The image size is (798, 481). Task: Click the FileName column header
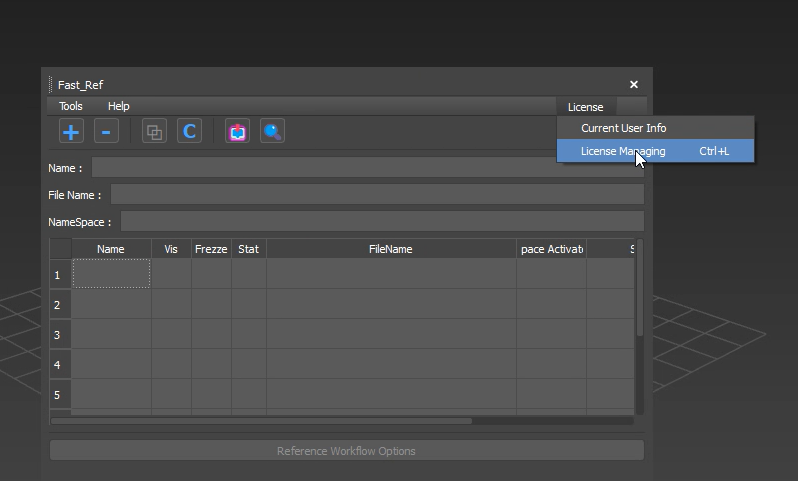(390, 249)
